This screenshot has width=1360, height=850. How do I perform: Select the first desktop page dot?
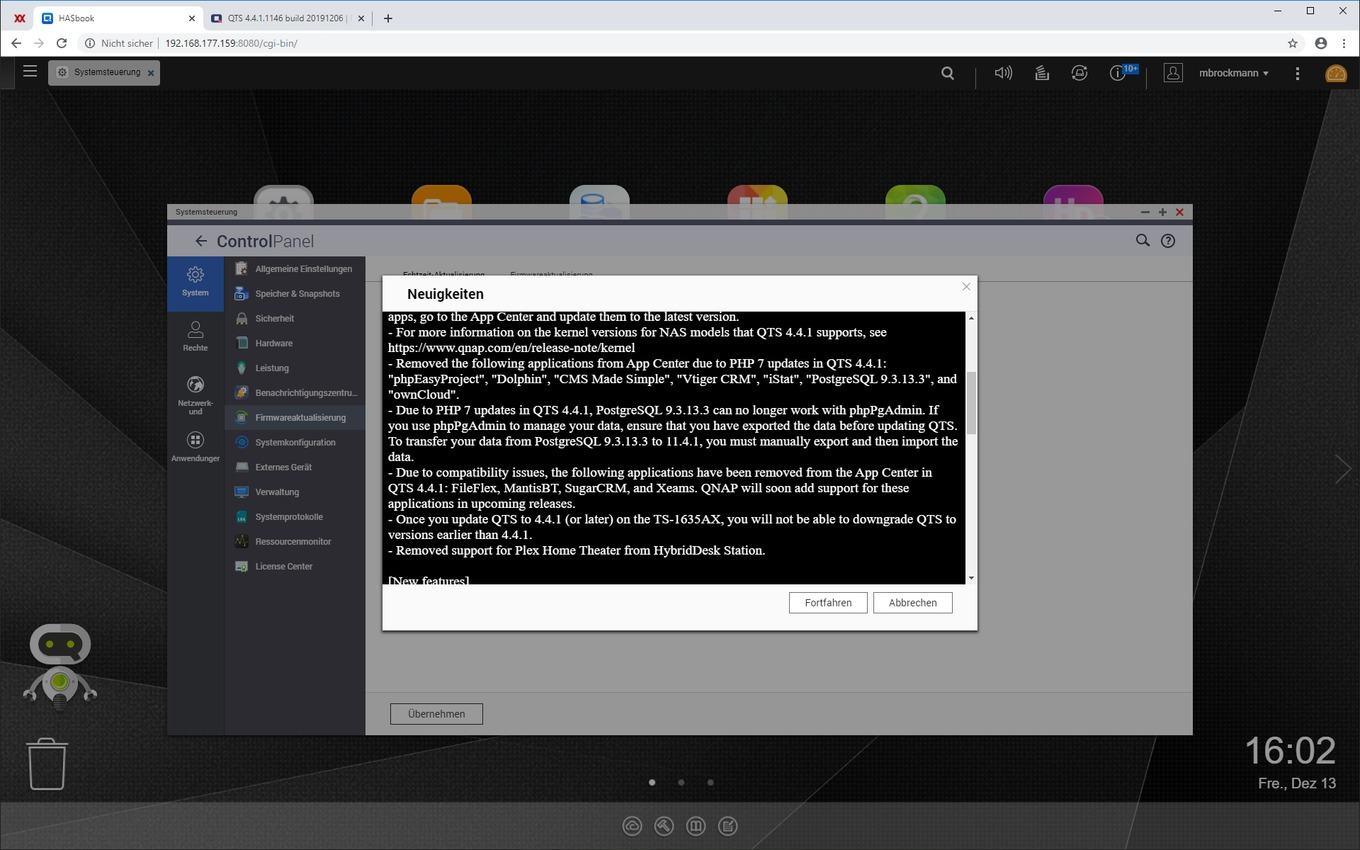[x=652, y=783]
